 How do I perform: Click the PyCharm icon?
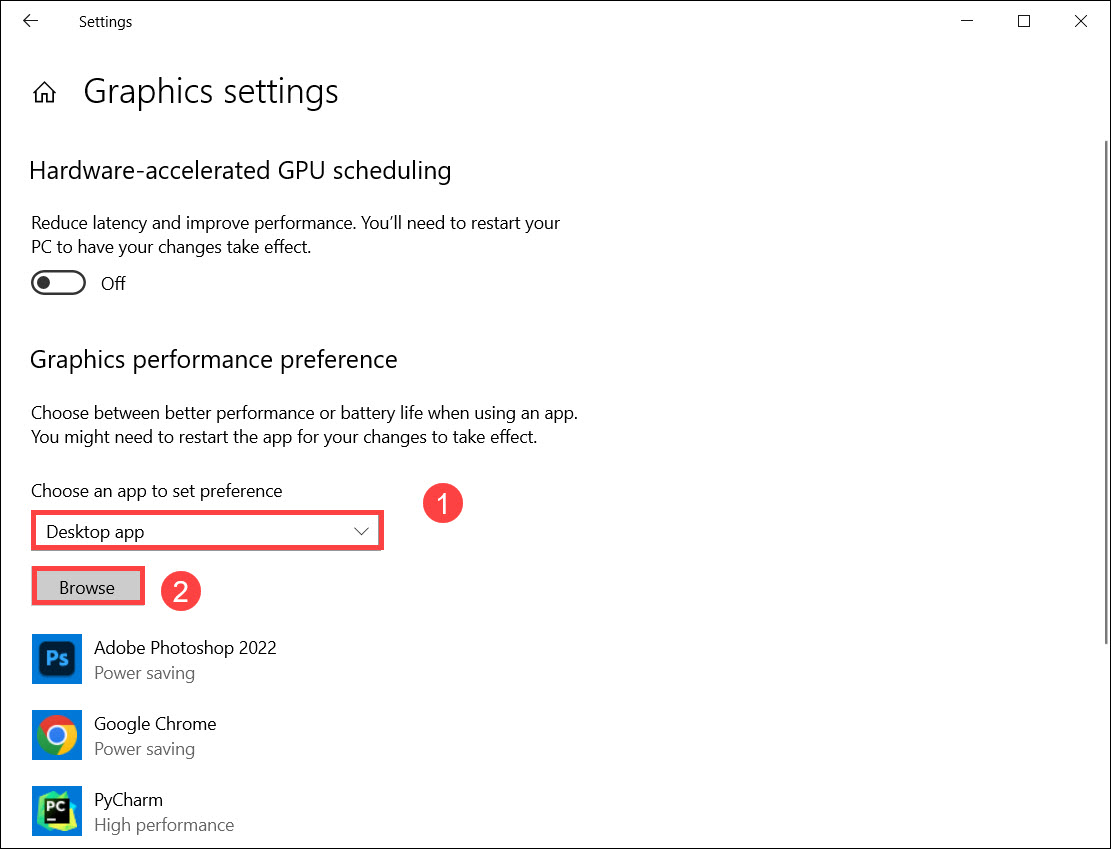[x=57, y=811]
